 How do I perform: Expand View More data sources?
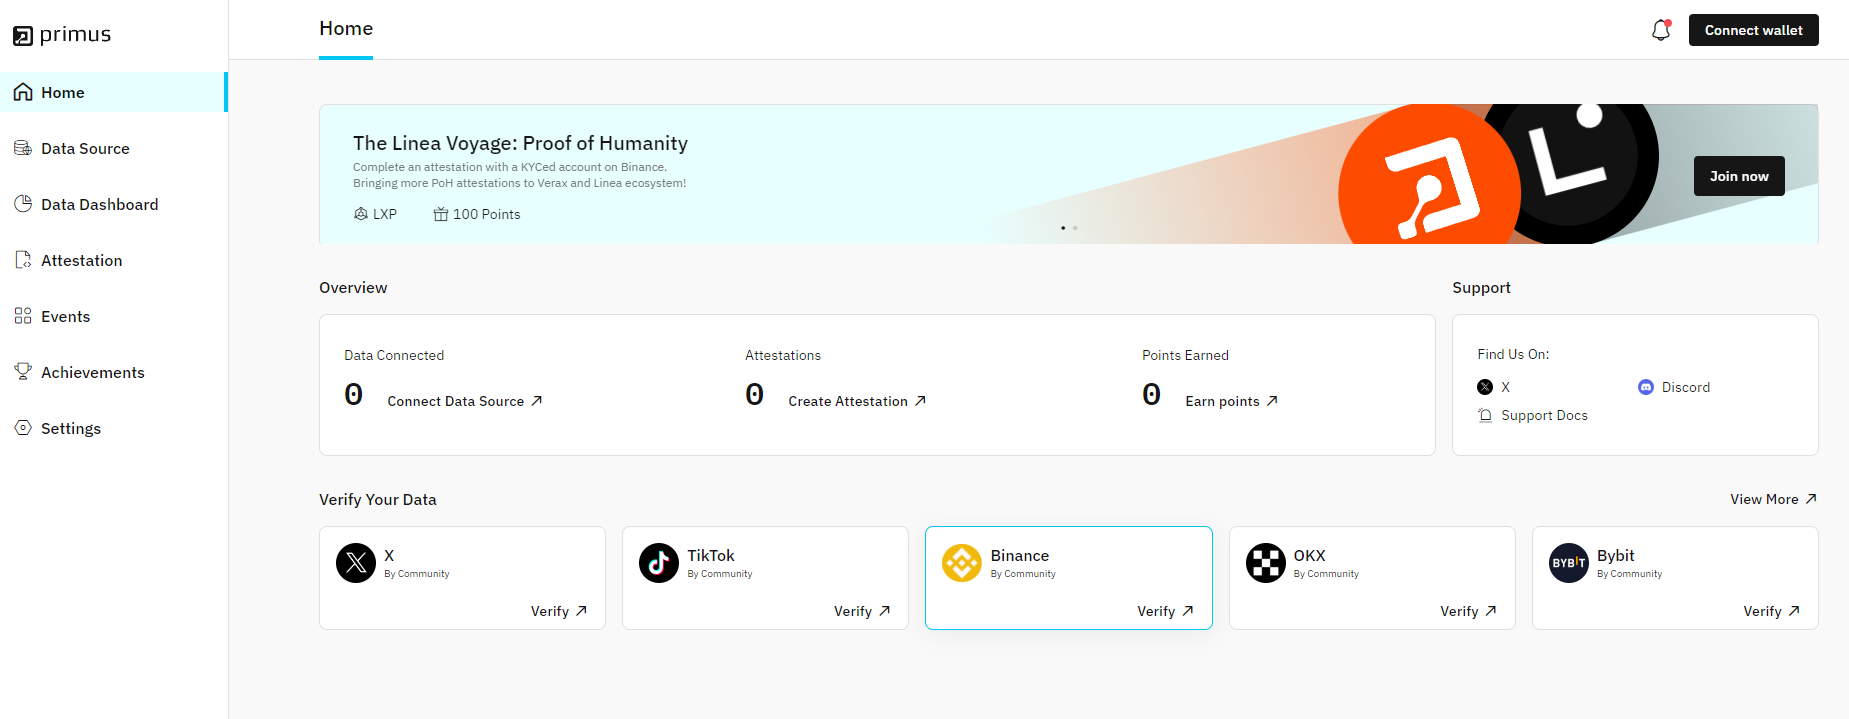[1772, 499]
